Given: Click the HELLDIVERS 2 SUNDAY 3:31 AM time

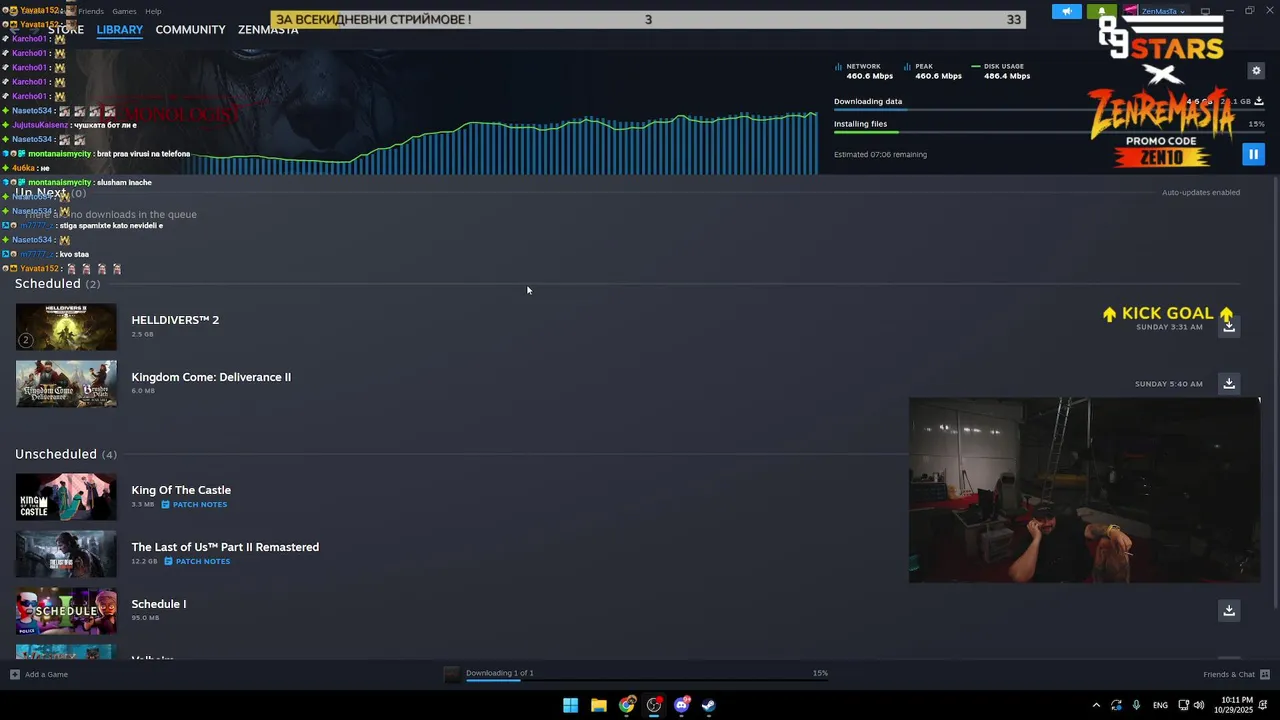Looking at the screenshot, I should click(1169, 327).
